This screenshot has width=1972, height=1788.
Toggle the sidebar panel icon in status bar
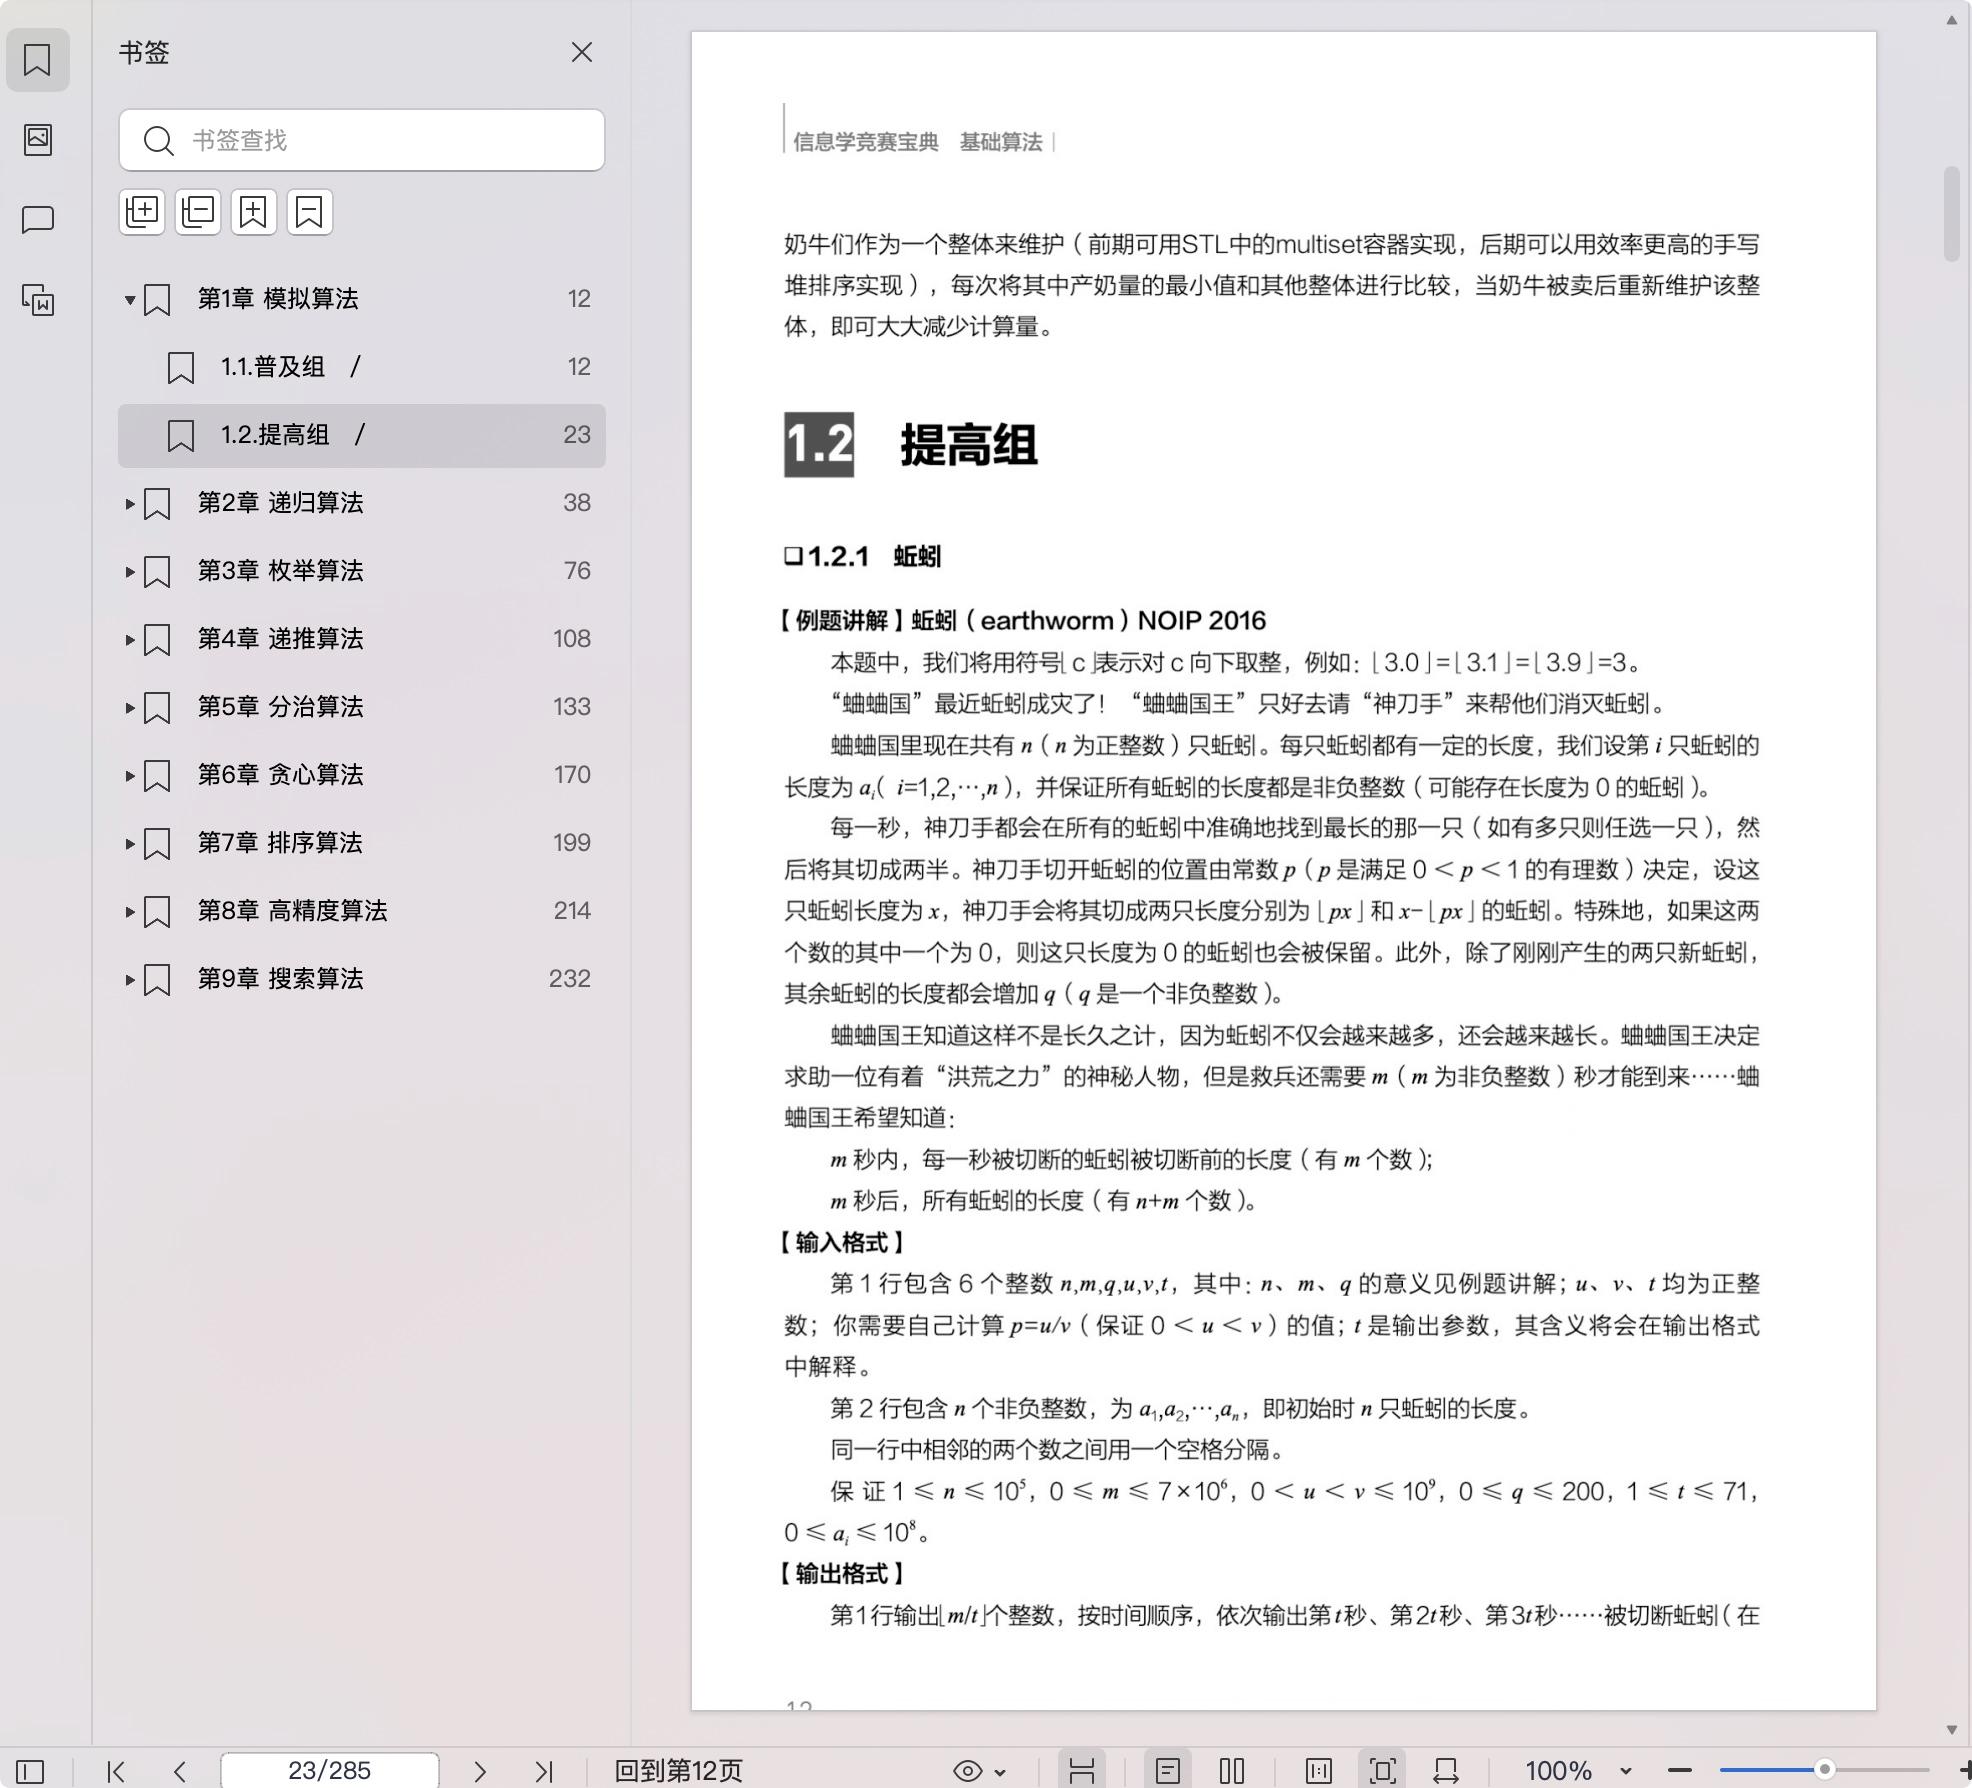(x=30, y=1771)
